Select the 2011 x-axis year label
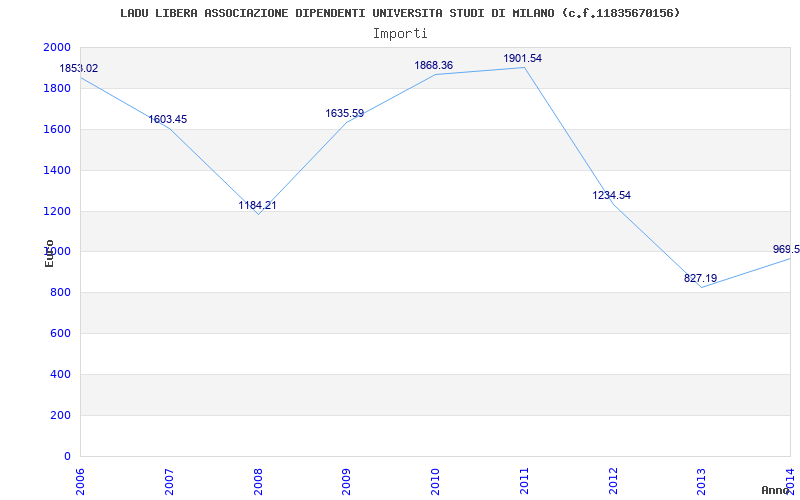Image resolution: width=800 pixels, height=500 pixels. tap(524, 482)
